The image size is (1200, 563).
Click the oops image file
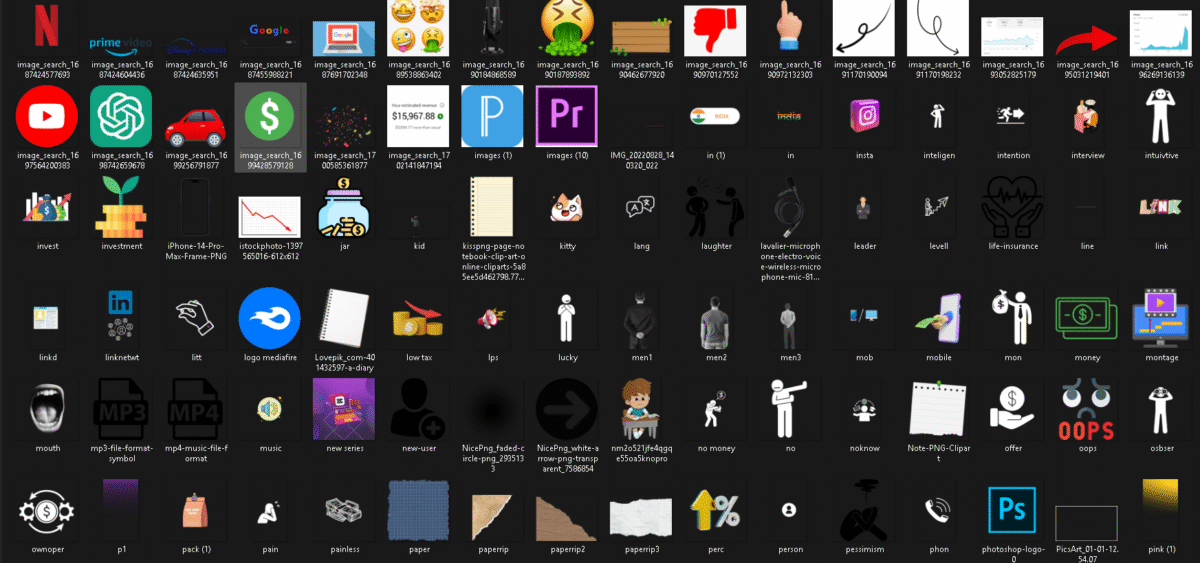[1085, 410]
